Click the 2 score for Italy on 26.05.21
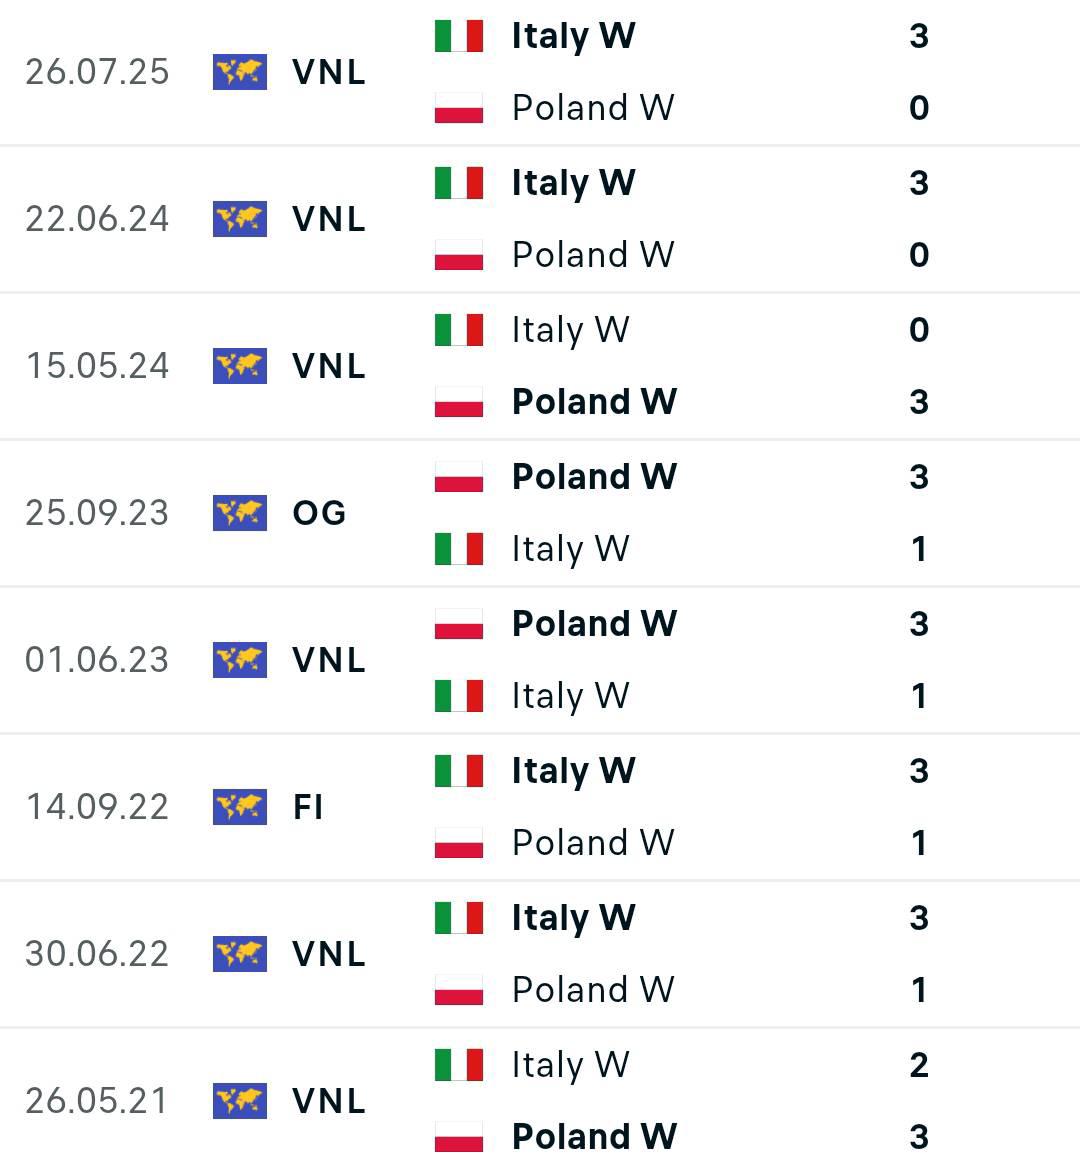 point(919,1065)
